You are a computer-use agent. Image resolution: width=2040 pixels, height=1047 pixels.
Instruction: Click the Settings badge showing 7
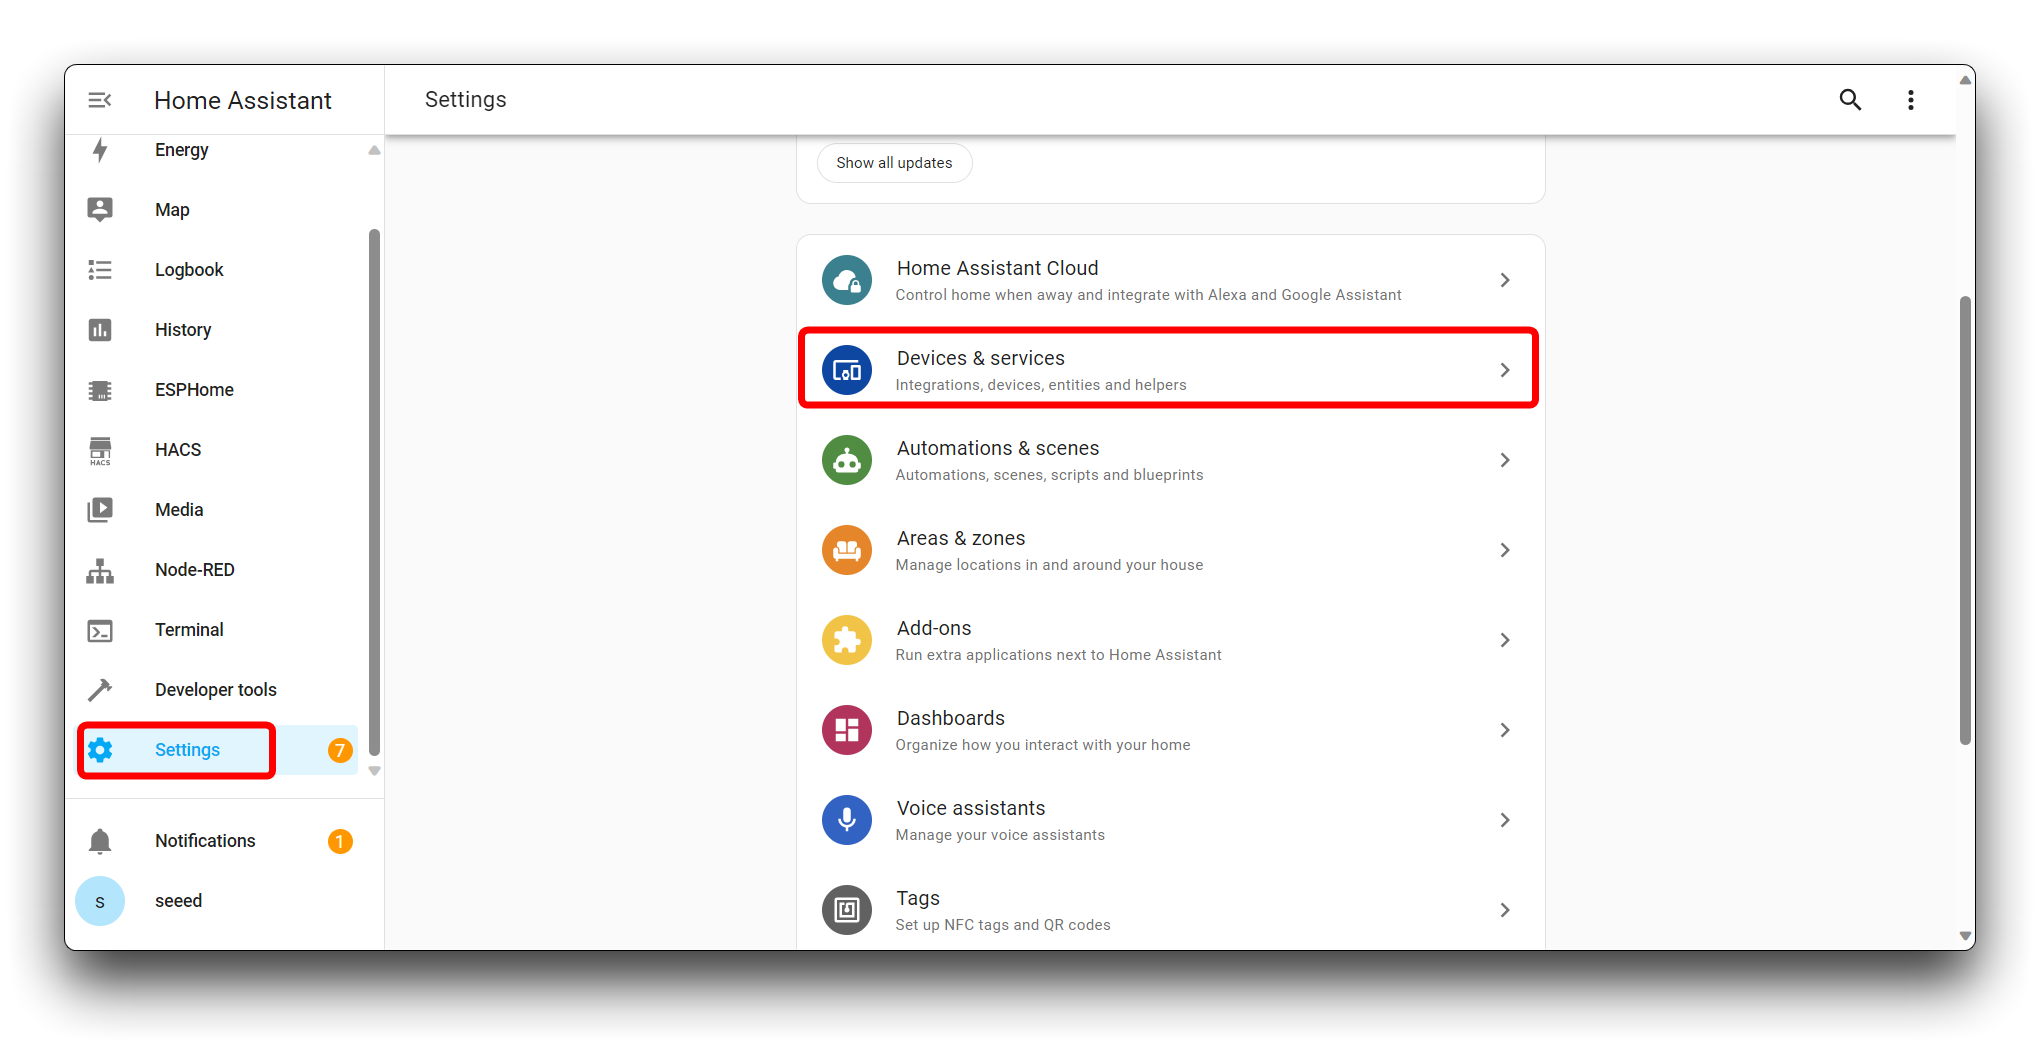click(x=340, y=750)
